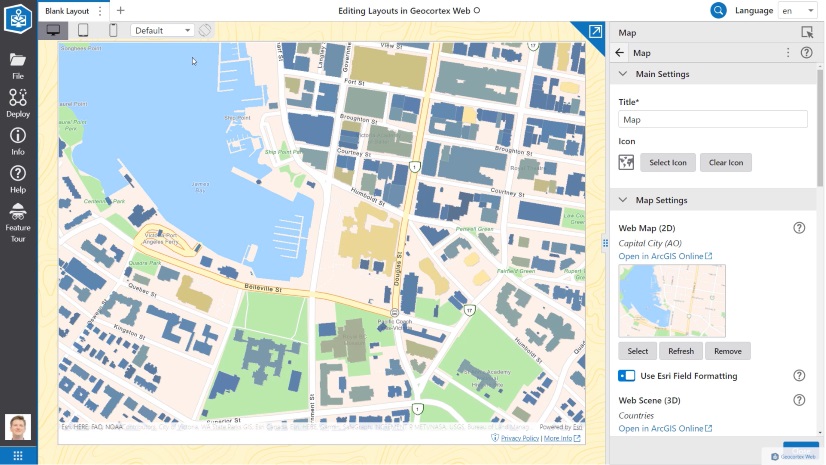Switch to tablet preview mode

83,30
